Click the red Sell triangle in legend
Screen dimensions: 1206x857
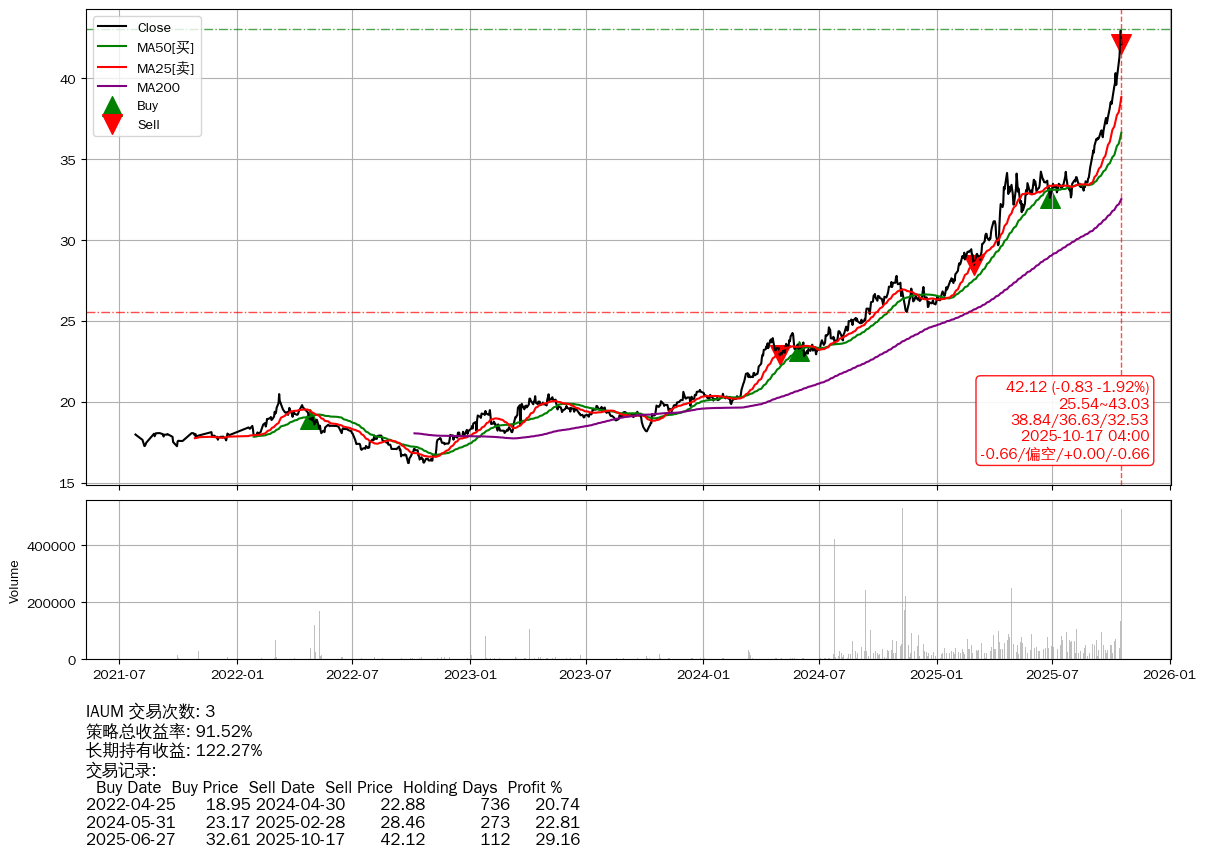click(113, 124)
